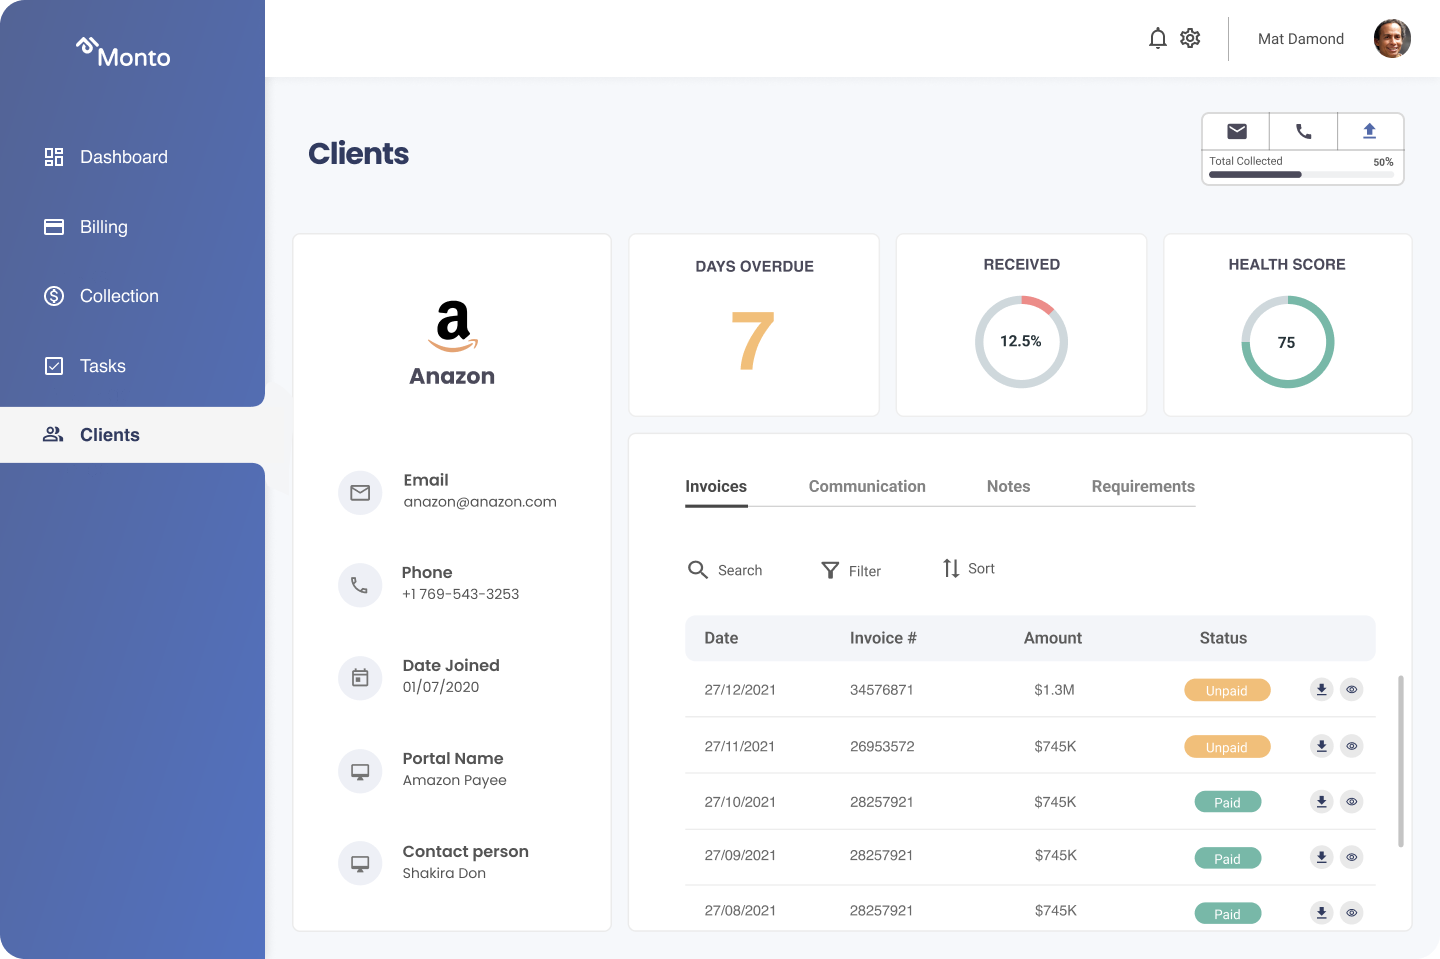Click the Amount column header
This screenshot has height=959, width=1440.
point(1053,638)
